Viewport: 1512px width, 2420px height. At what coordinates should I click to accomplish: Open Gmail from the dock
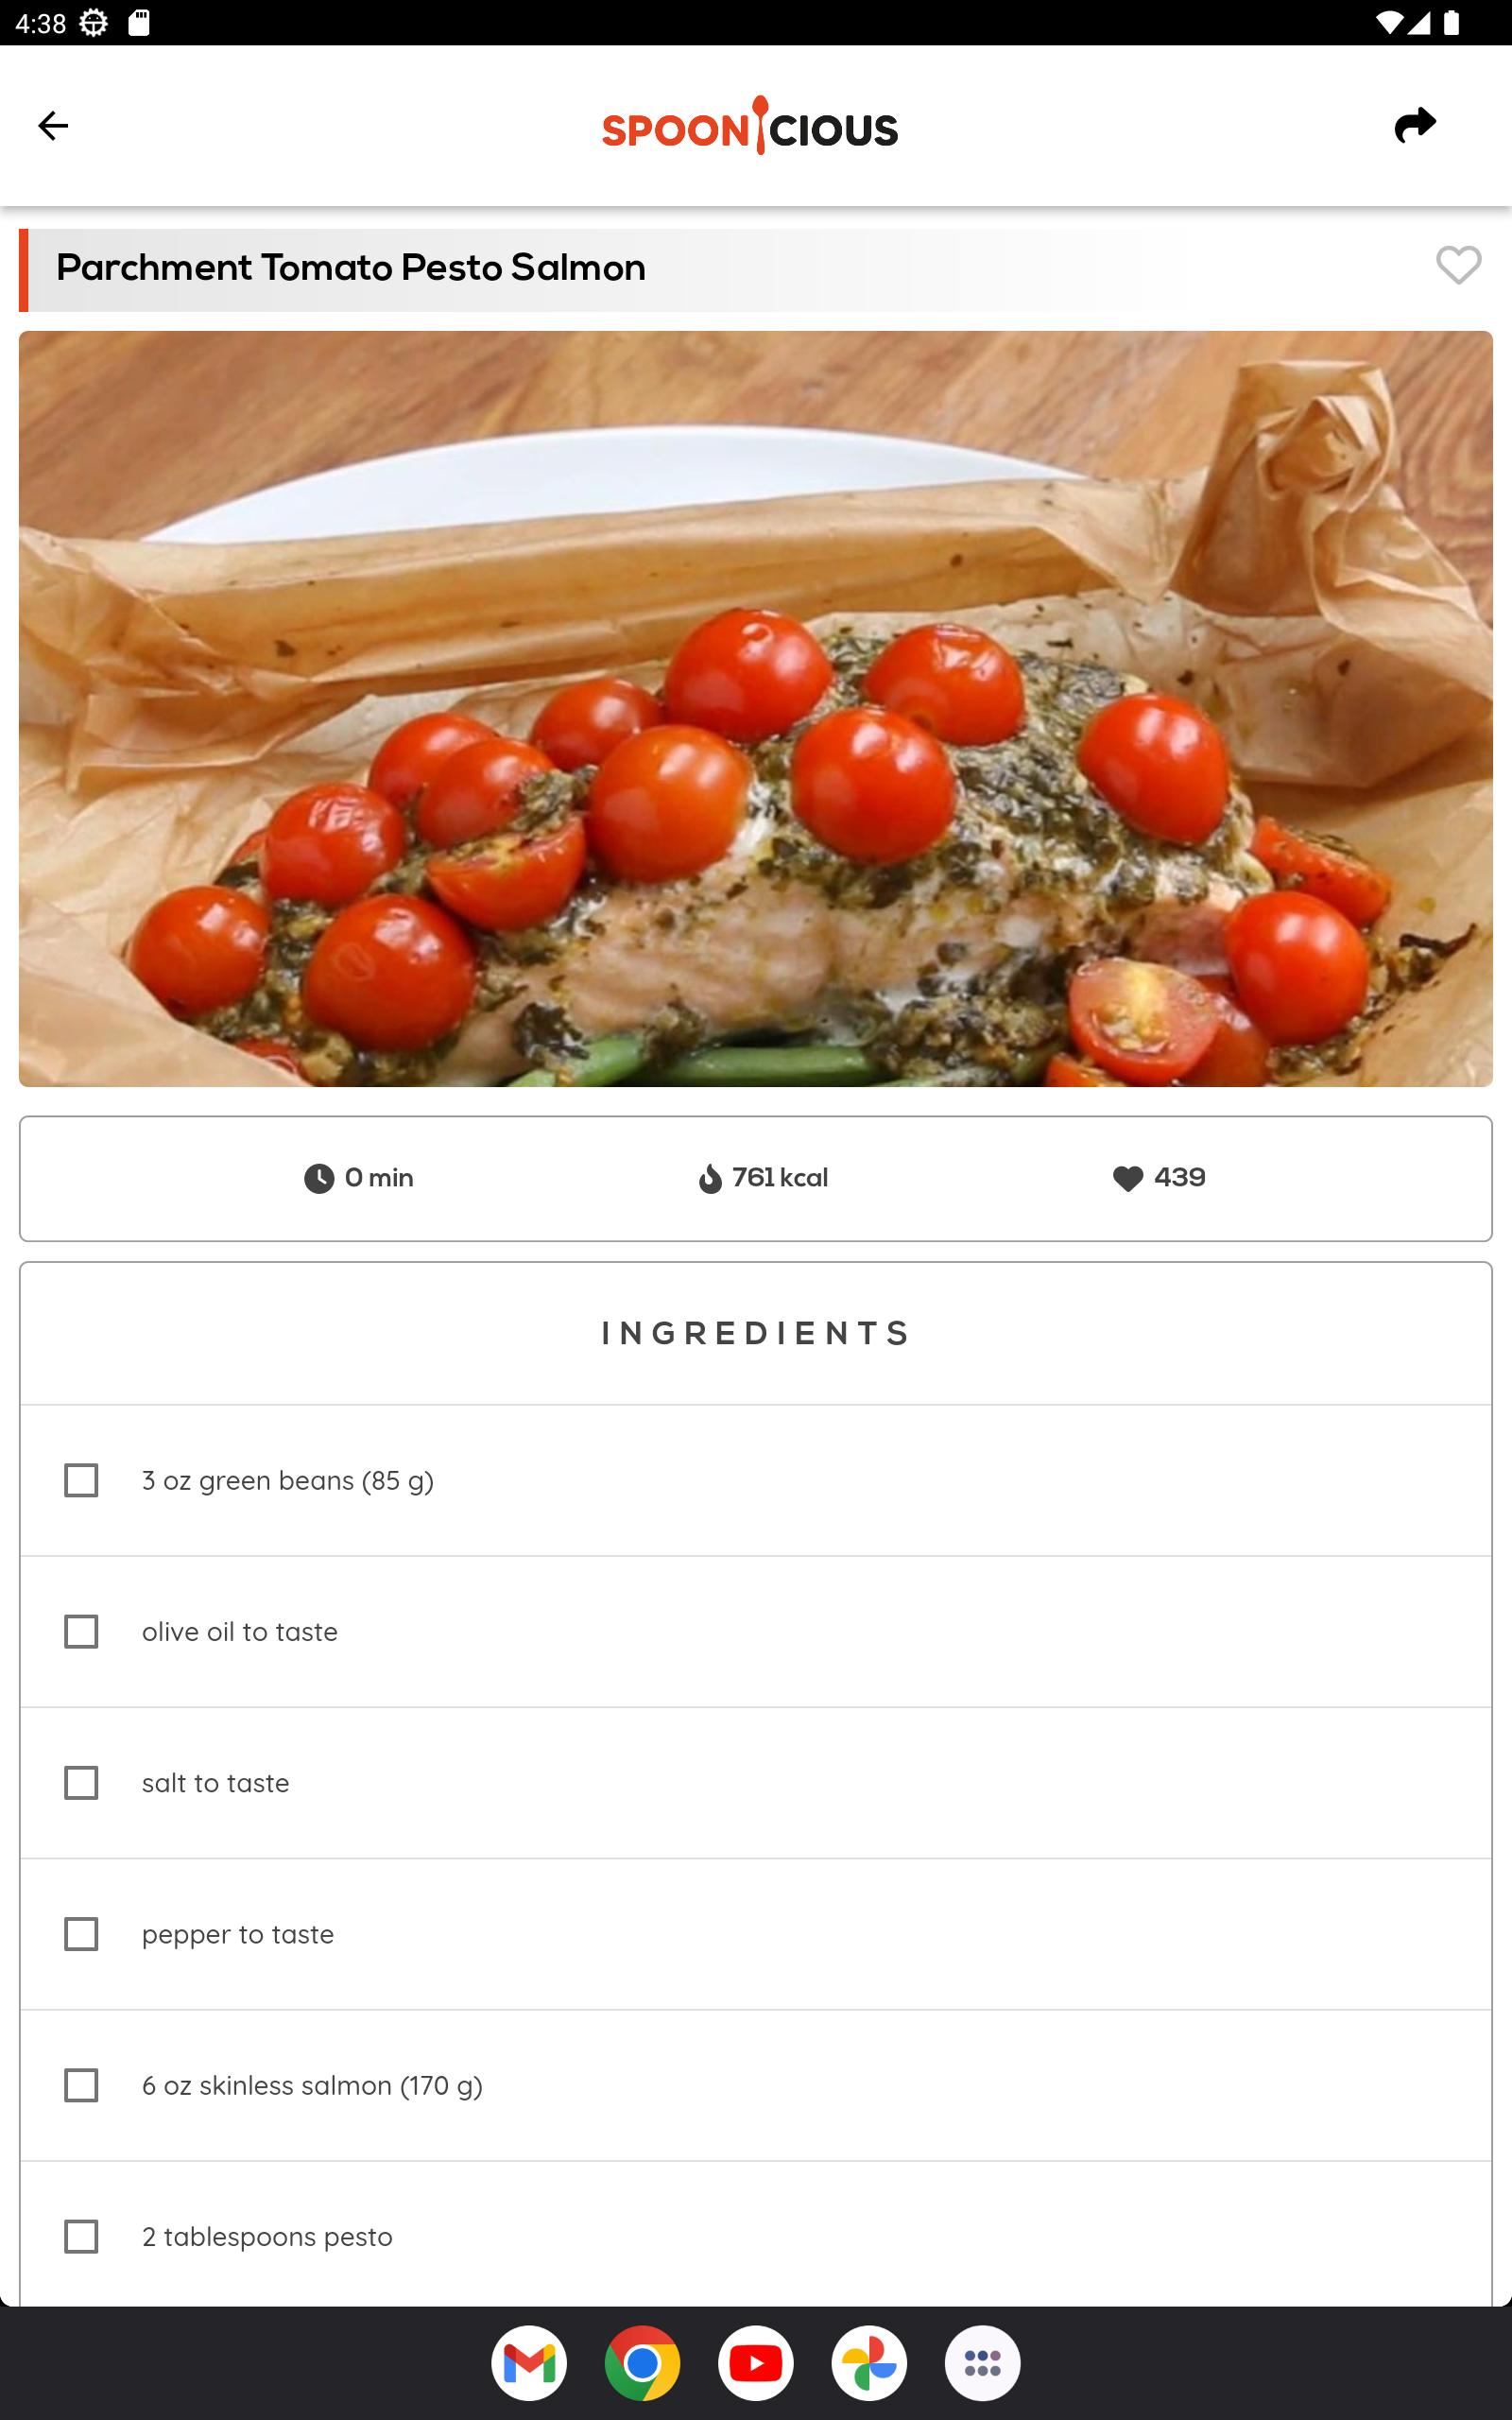[x=529, y=2364]
